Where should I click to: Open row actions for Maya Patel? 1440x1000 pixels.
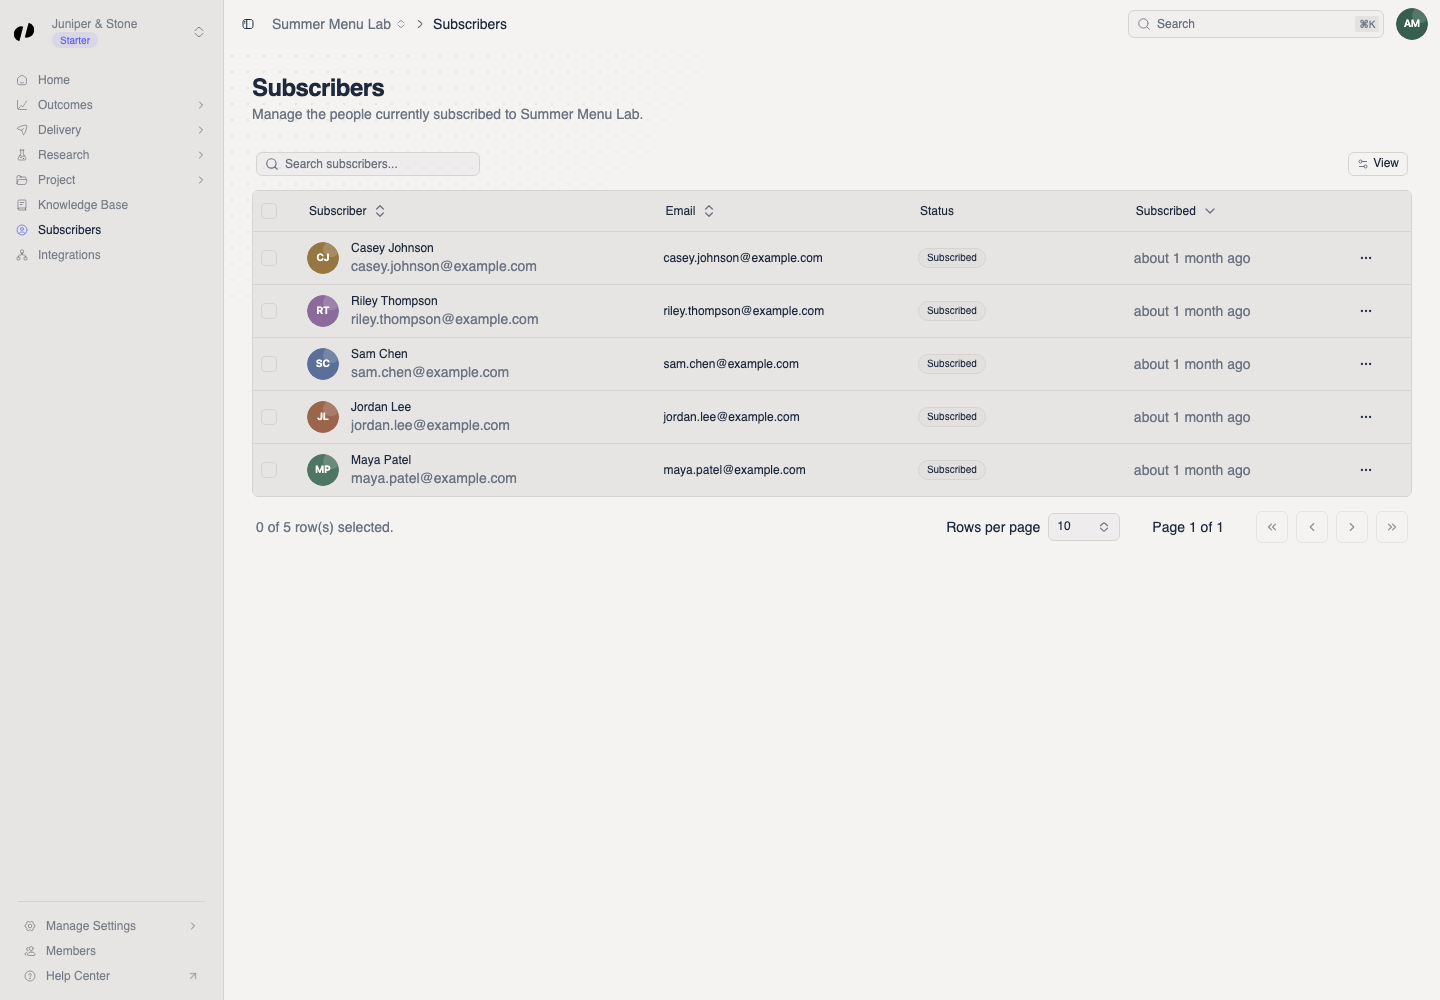(x=1366, y=470)
